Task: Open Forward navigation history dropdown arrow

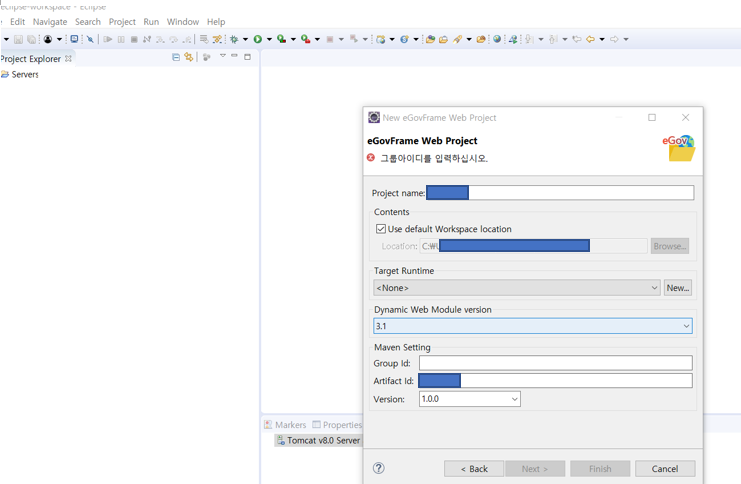Action: [626, 39]
